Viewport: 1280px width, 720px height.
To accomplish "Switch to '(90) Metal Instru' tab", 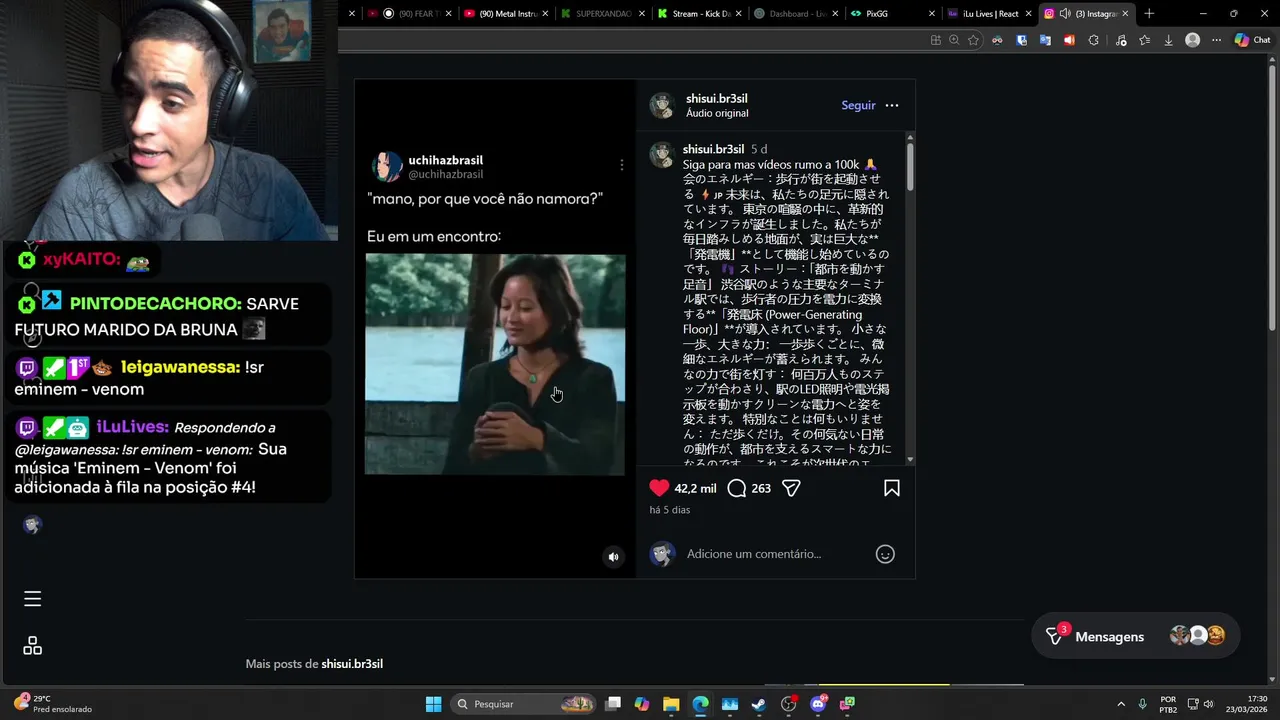I will [507, 13].
